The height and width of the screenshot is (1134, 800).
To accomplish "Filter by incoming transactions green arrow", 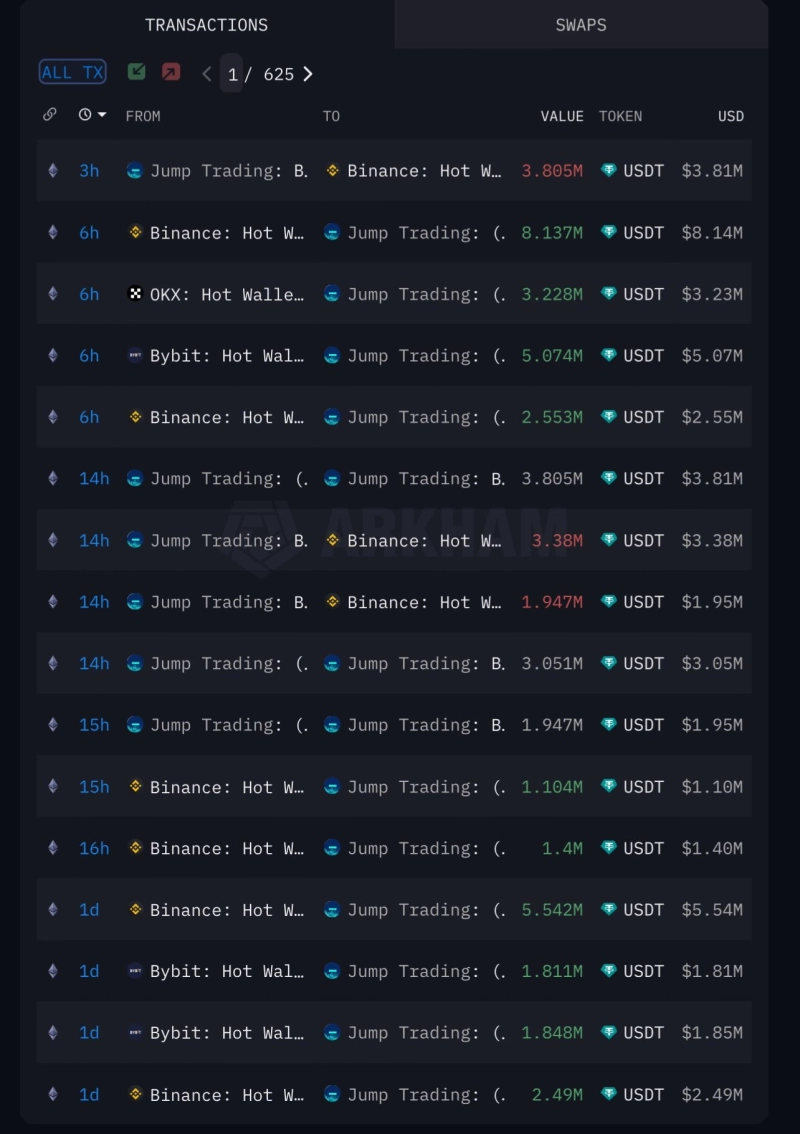I will (136, 72).
